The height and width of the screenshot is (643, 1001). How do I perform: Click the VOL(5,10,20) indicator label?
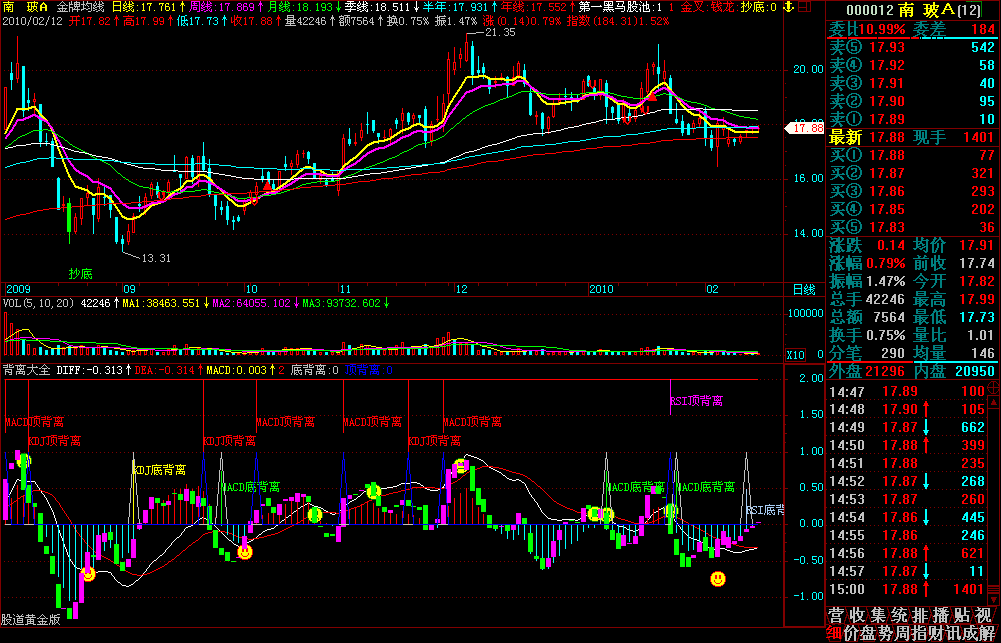(40, 303)
